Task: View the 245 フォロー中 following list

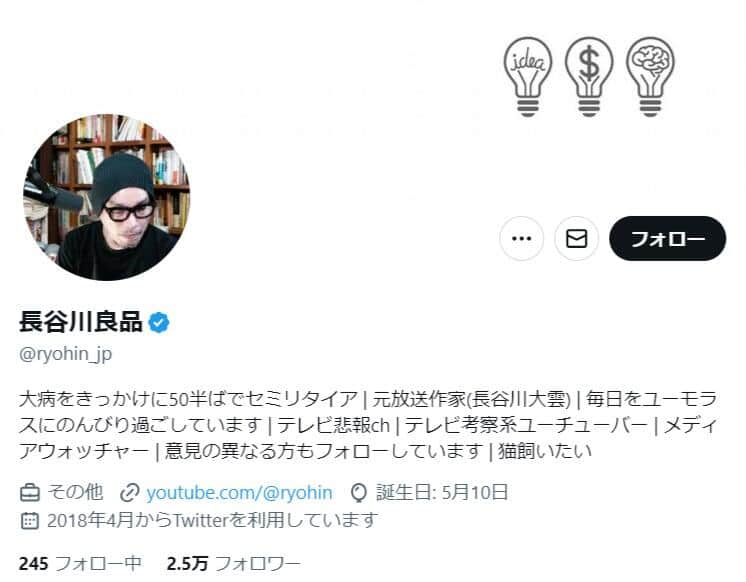Action: pos(80,564)
